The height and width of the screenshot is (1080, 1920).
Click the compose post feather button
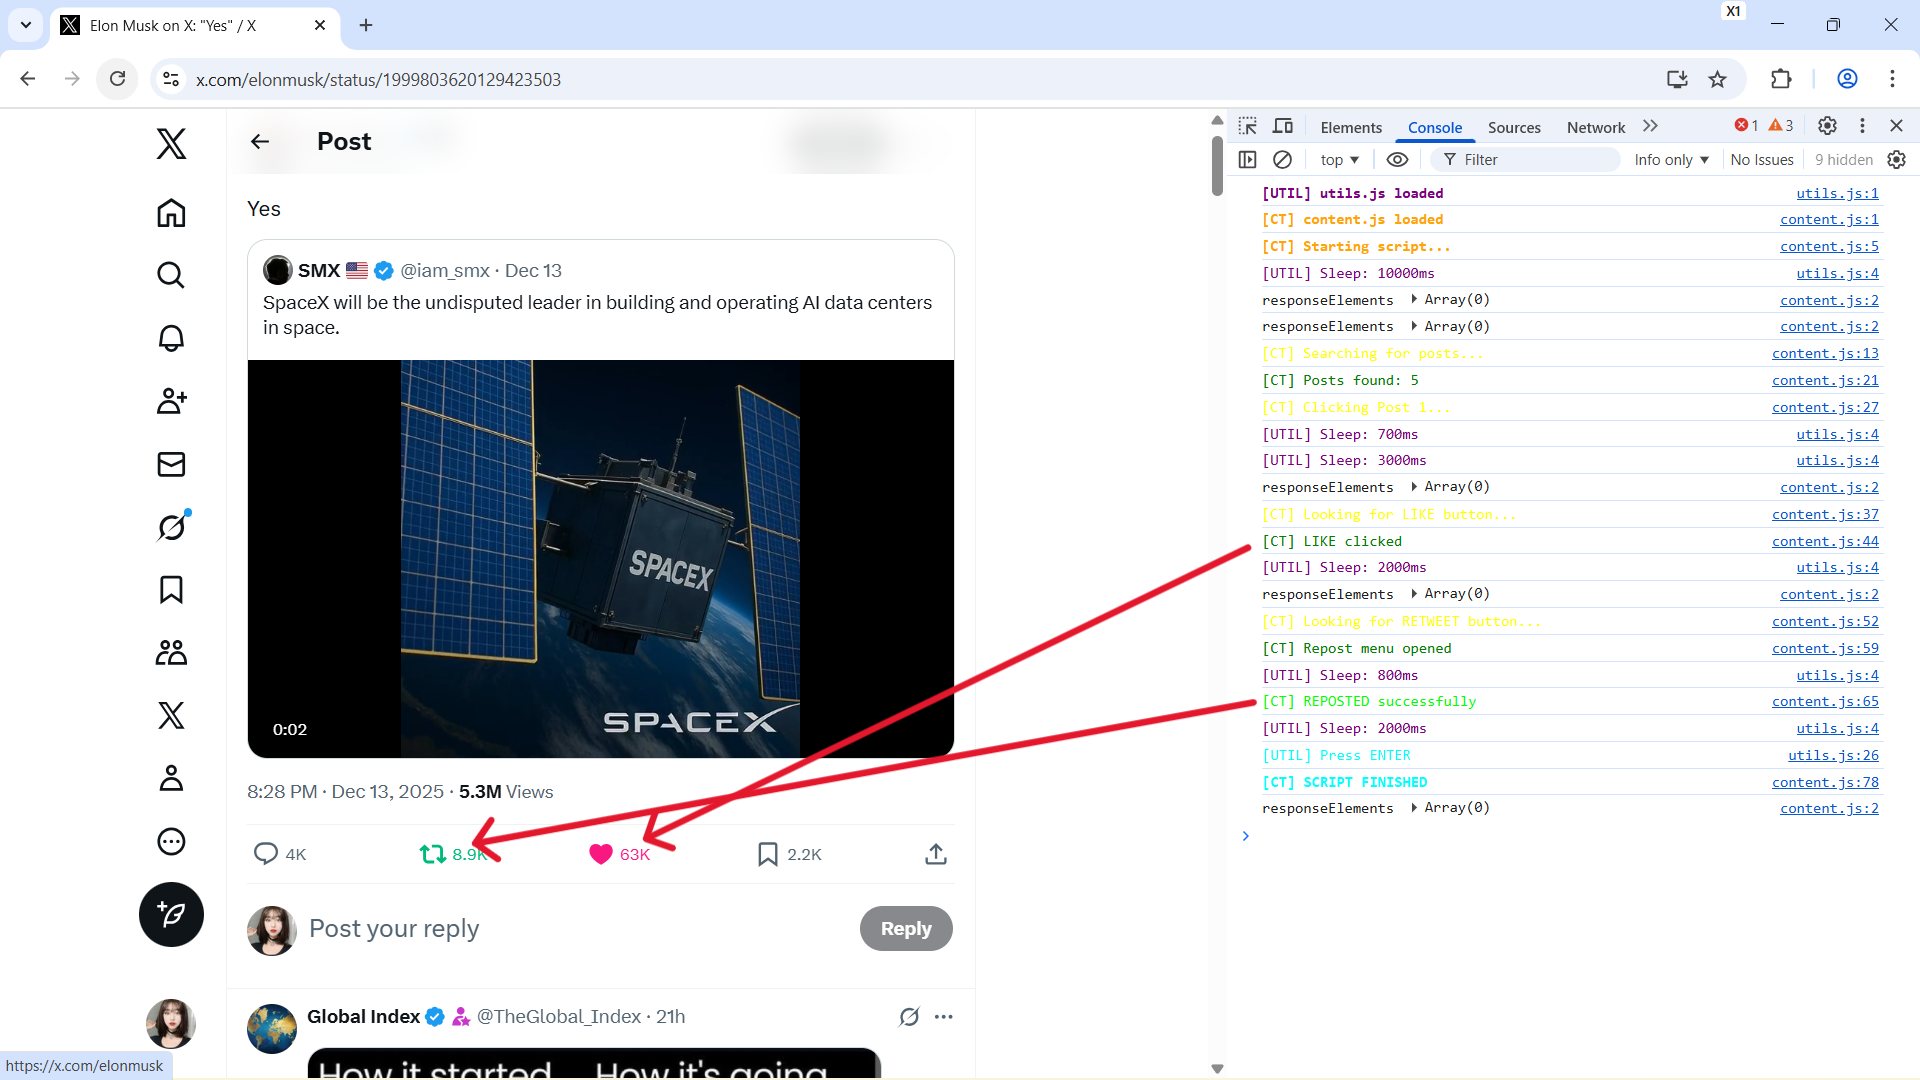coord(171,914)
